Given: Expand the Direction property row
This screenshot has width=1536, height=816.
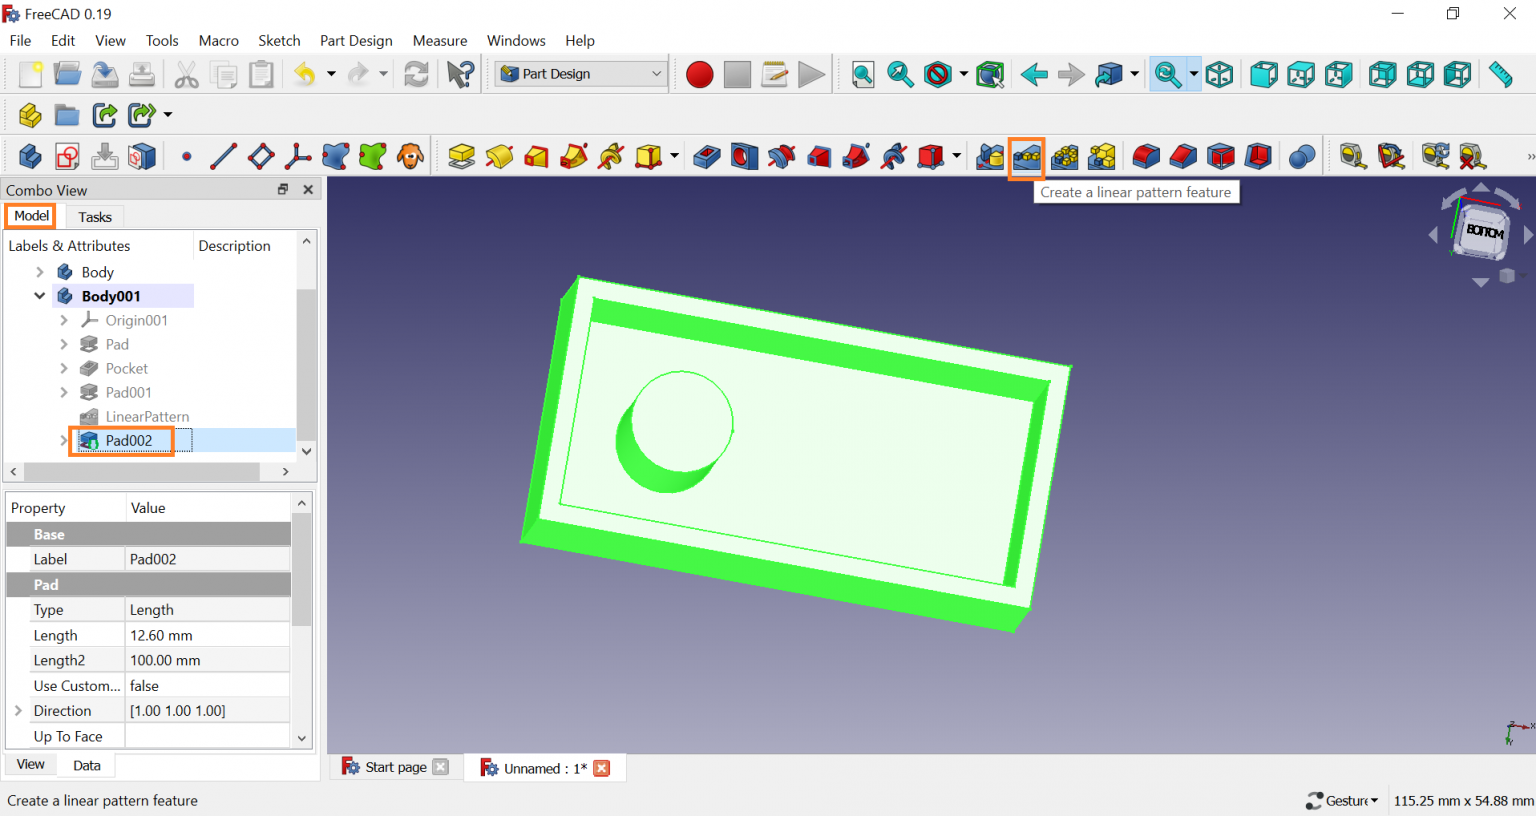Looking at the screenshot, I should point(18,711).
